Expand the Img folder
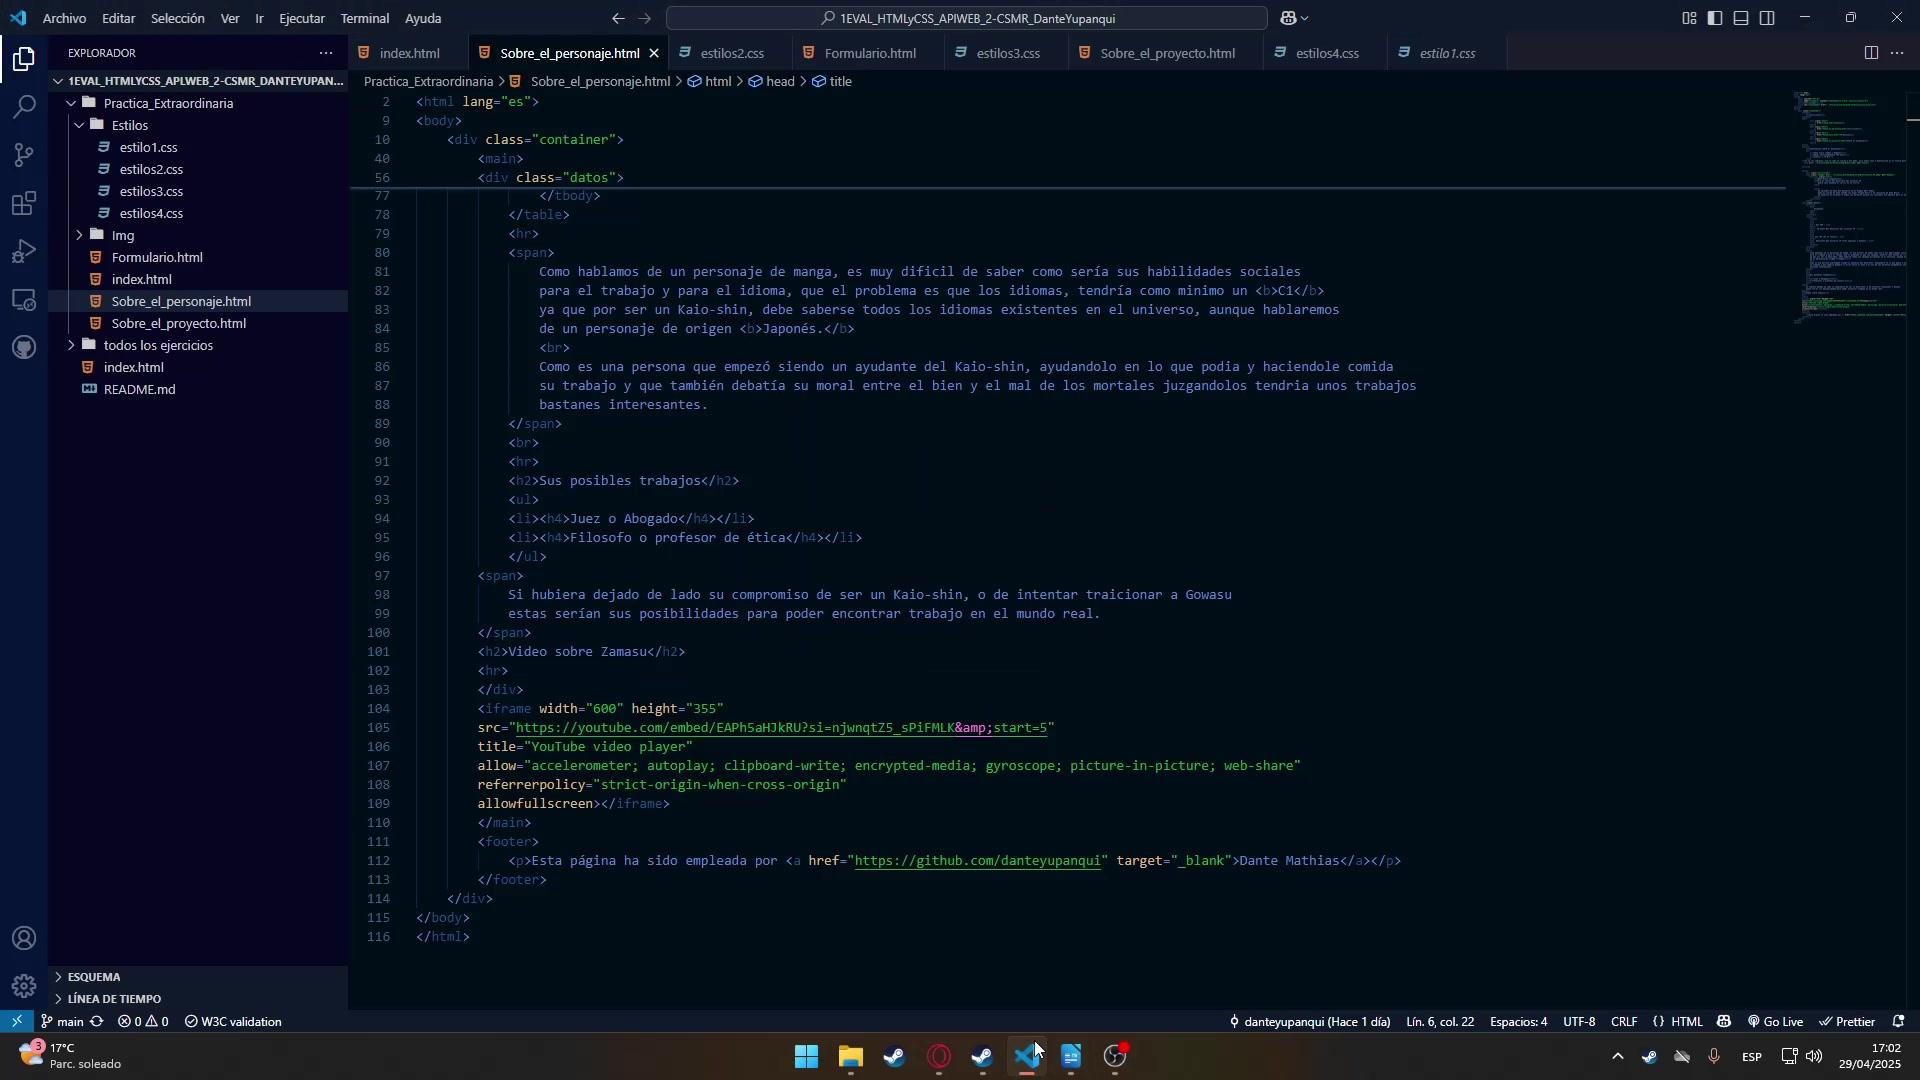The height and width of the screenshot is (1080, 1920). [x=123, y=236]
